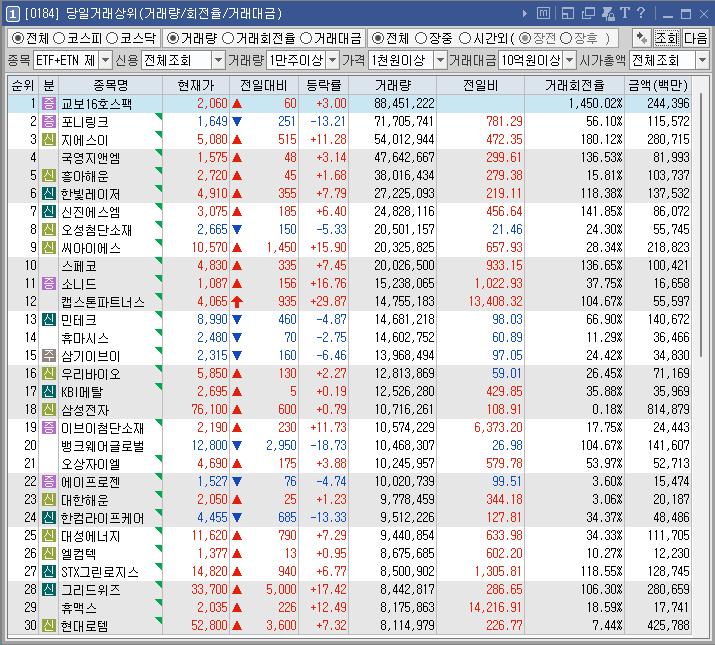Select the 코스피 radio button

(59, 38)
